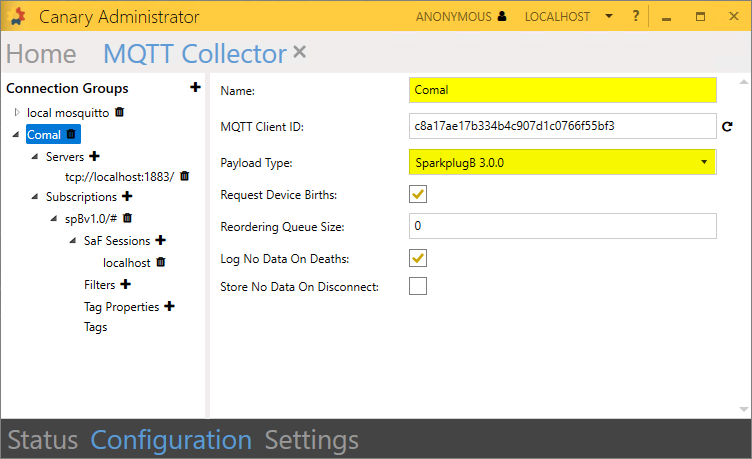The image size is (752, 459).
Task: Close the MQTT Collector tab
Action: (300, 52)
